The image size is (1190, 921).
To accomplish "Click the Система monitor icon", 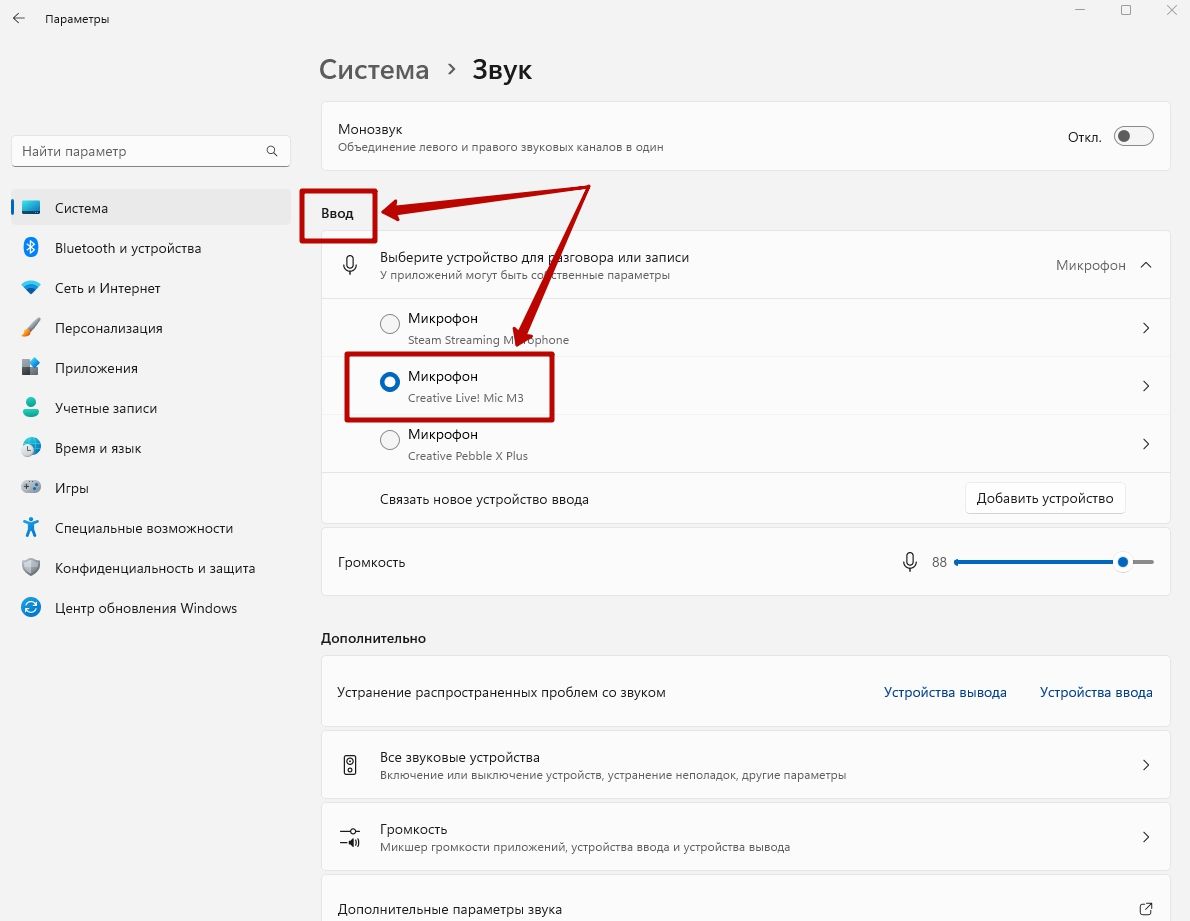I will [31, 208].
